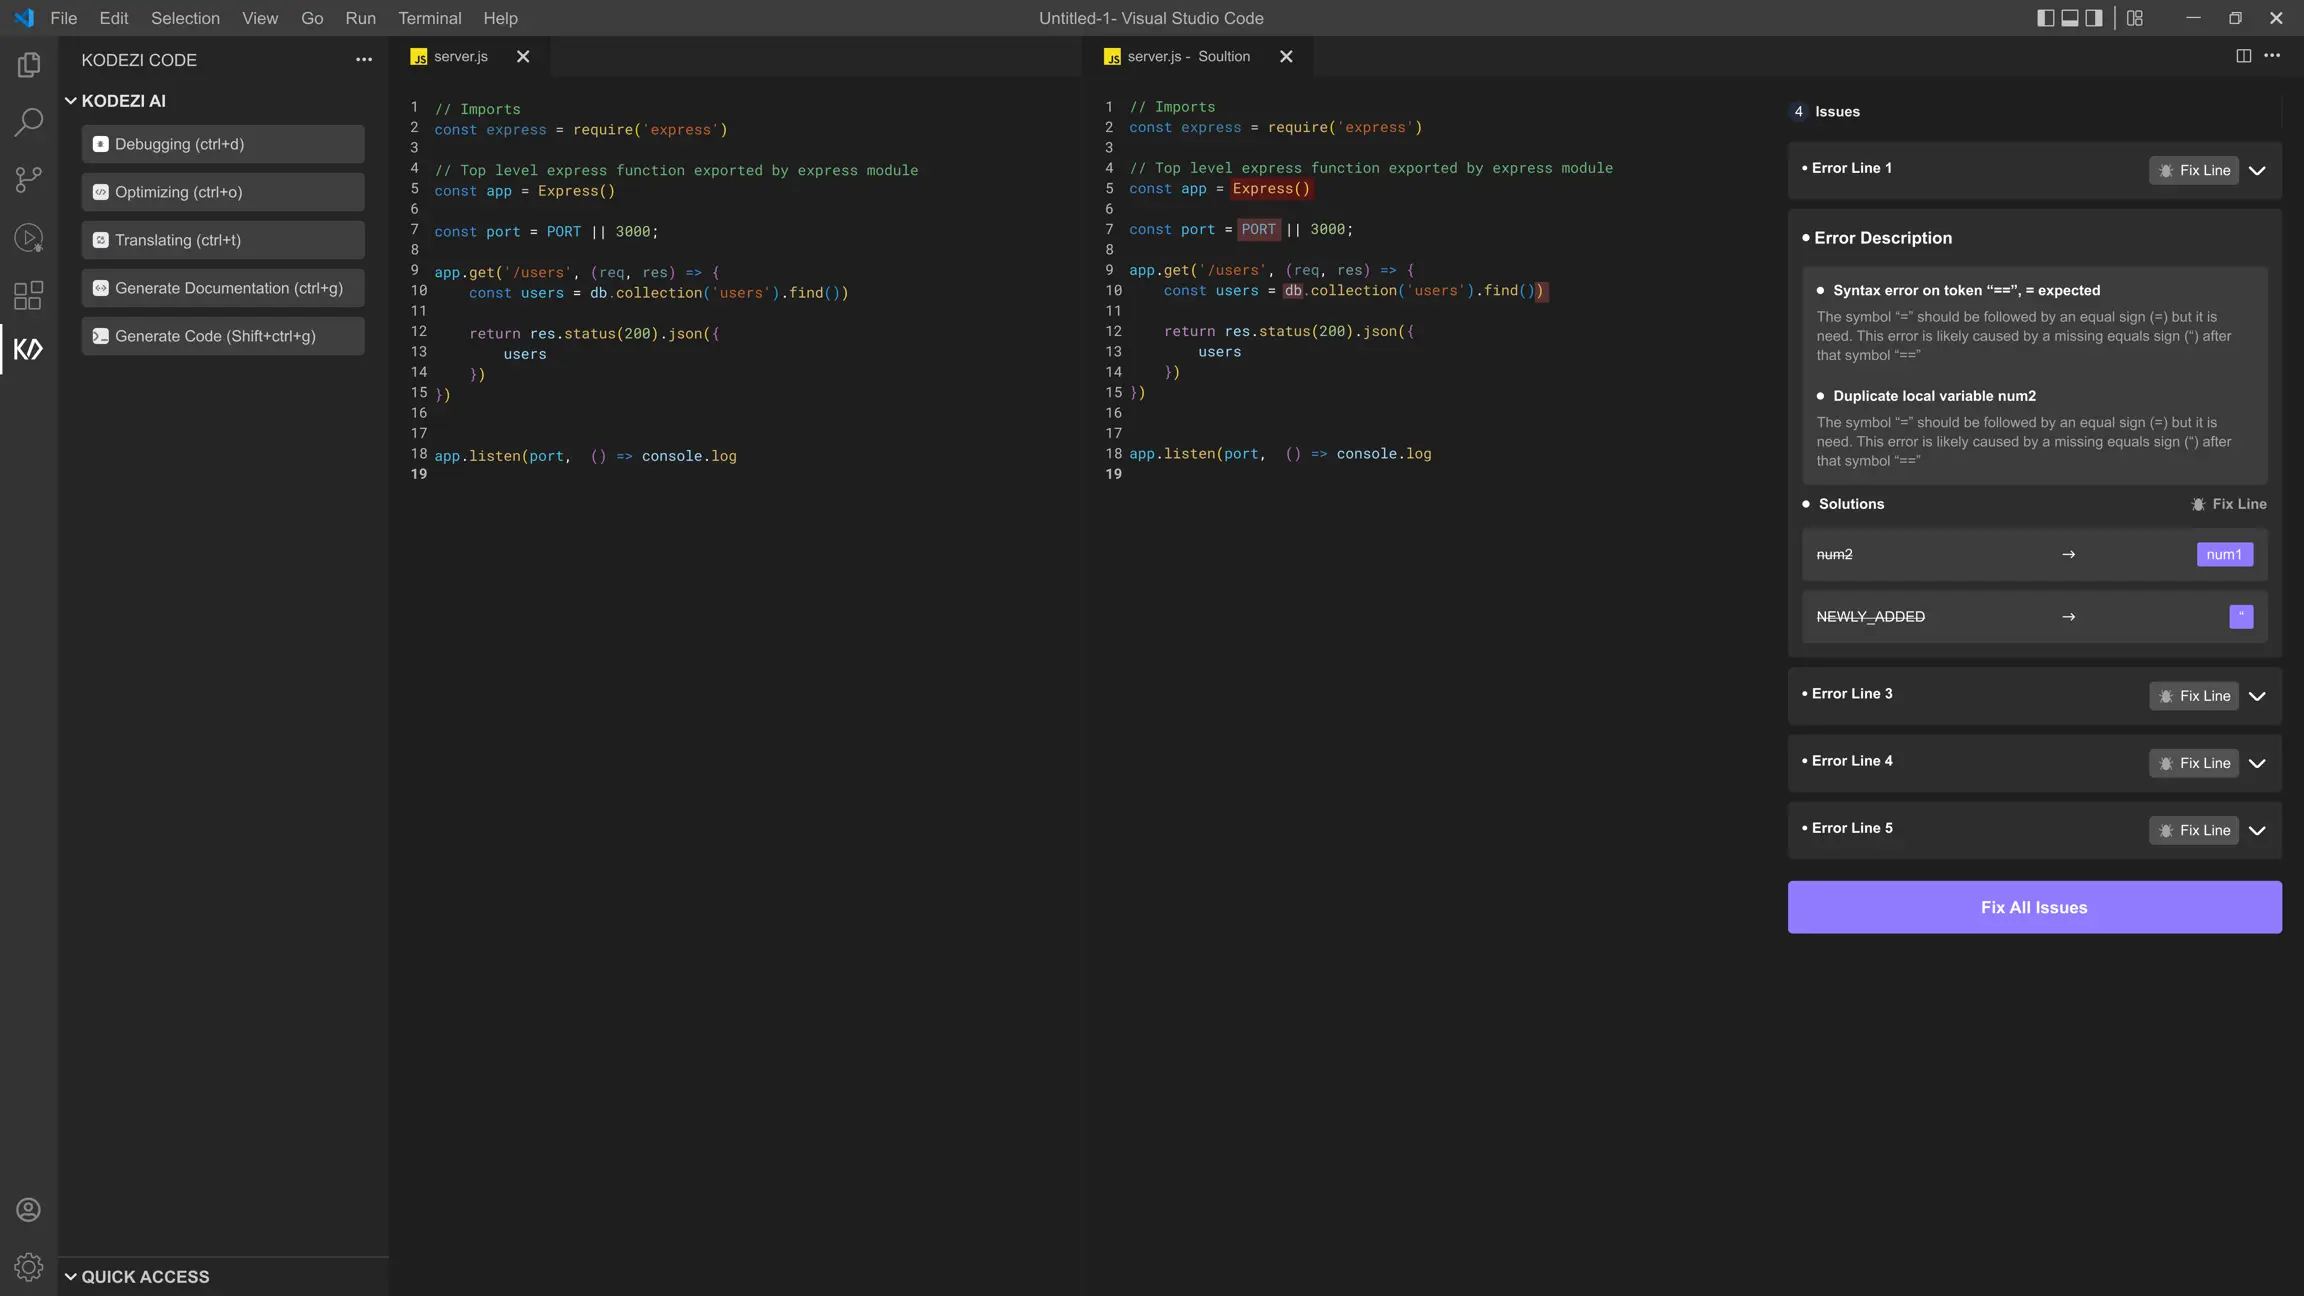Click 'Syntax error on token' description title
This screenshot has height=1296, width=2304.
pos(1966,291)
